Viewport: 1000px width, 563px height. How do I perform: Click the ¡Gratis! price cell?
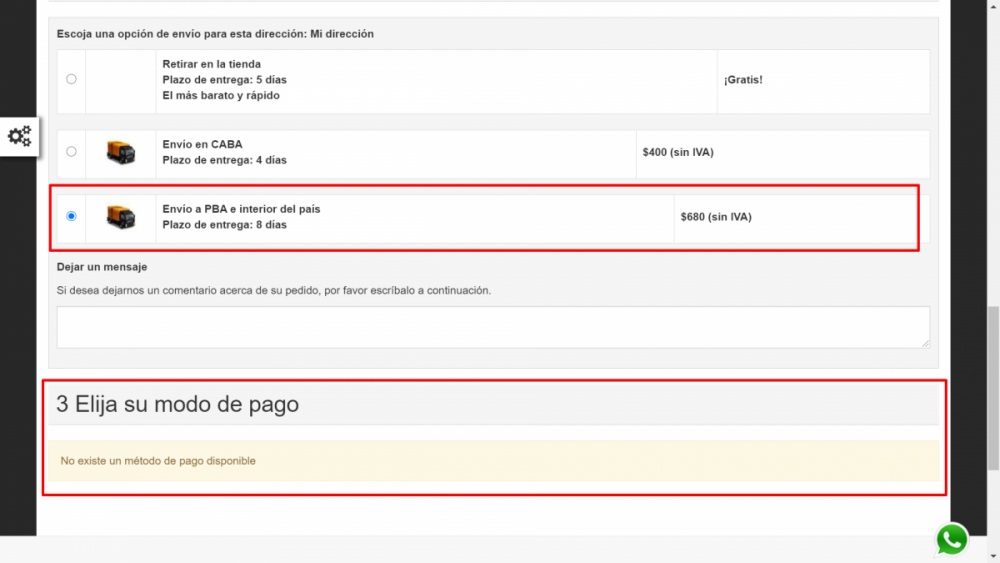pyautogui.click(x=743, y=79)
